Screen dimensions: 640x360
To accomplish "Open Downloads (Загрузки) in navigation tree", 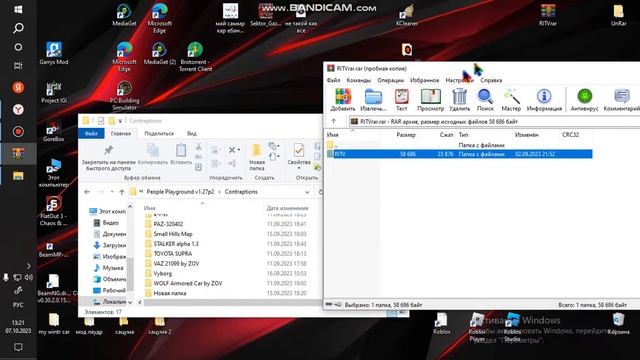I will pyautogui.click(x=110, y=245).
